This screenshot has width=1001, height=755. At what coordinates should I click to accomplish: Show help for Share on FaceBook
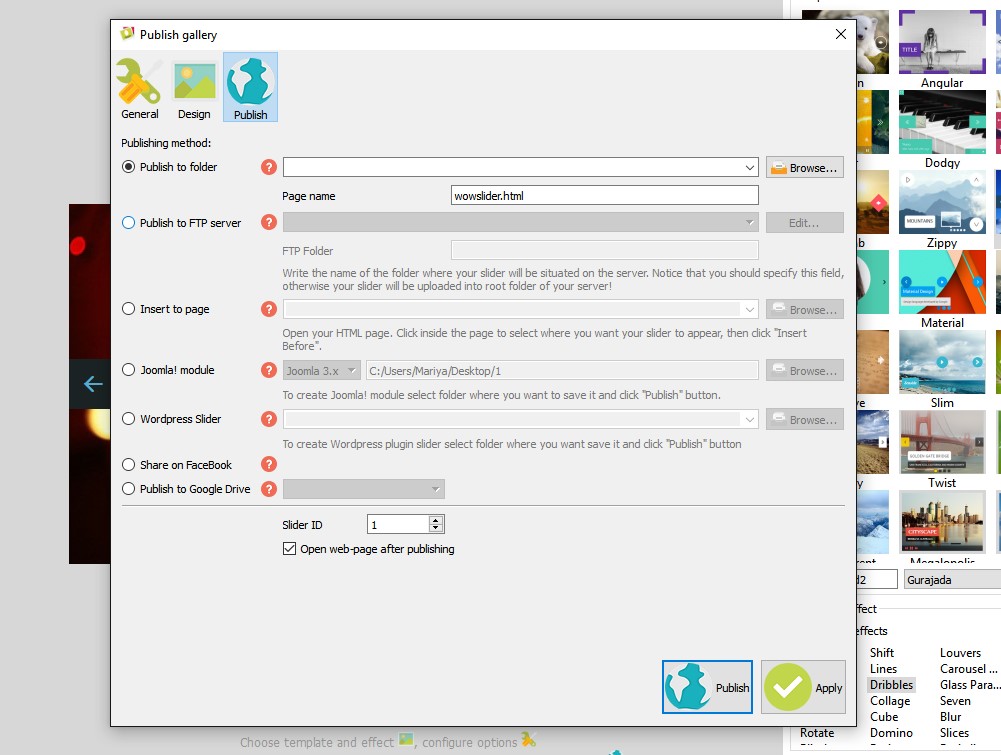point(269,464)
